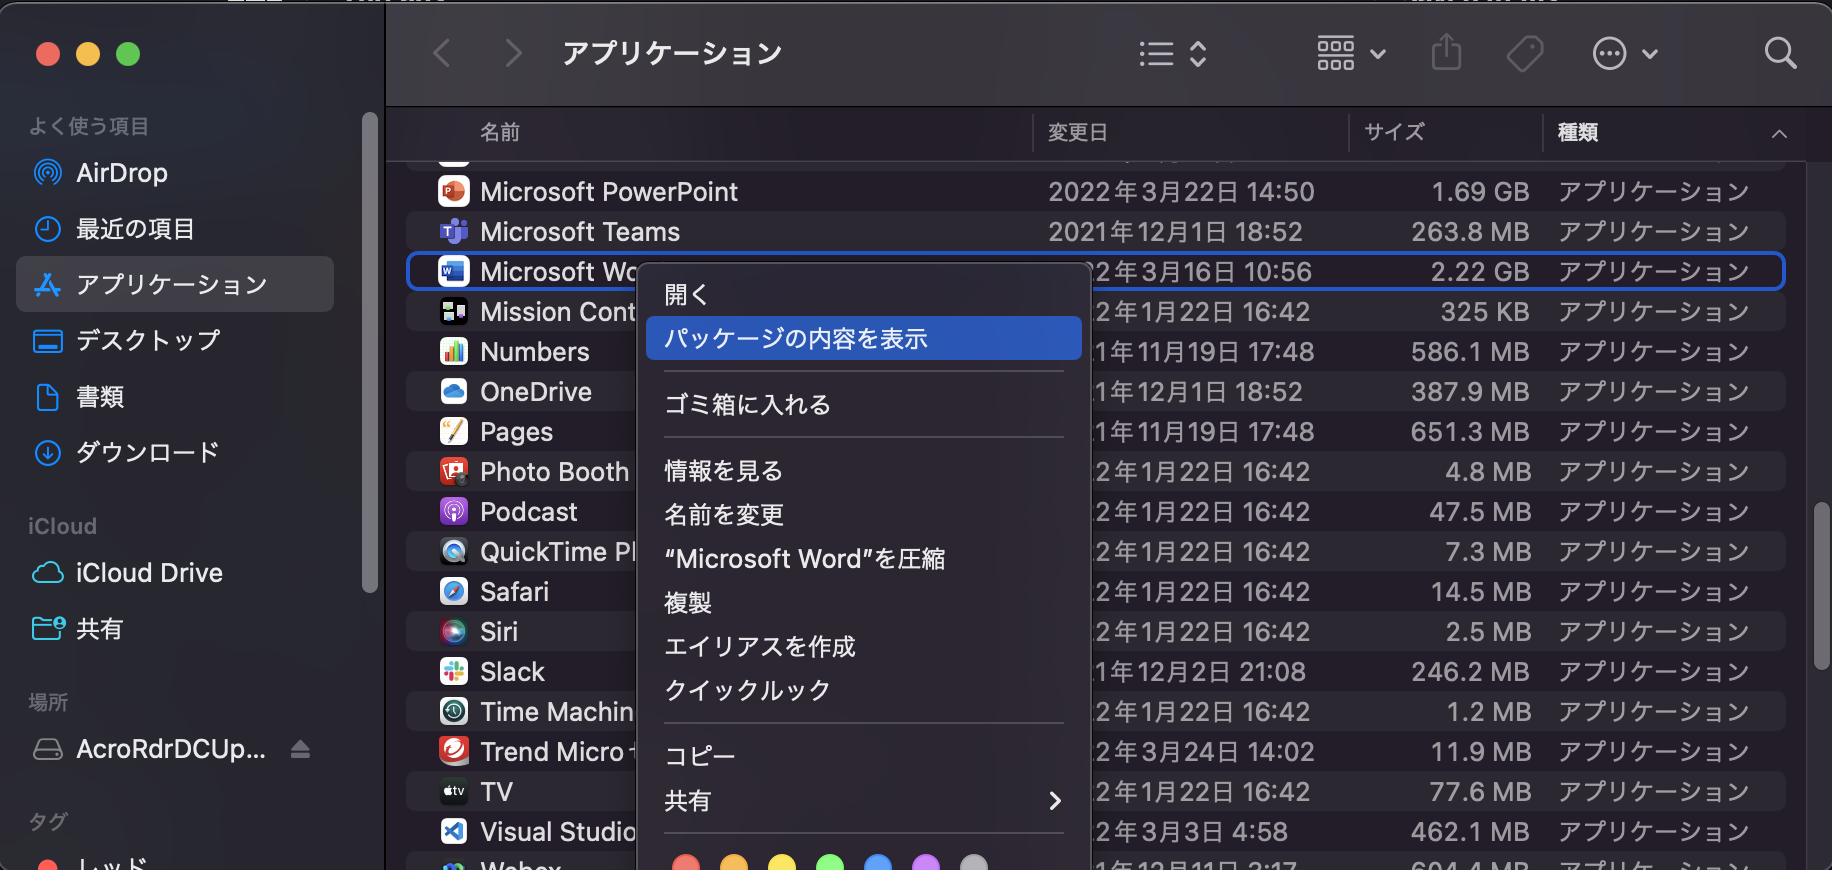The width and height of the screenshot is (1832, 870).
Task: Click the Edit Tags toolbar icon
Action: tap(1525, 53)
